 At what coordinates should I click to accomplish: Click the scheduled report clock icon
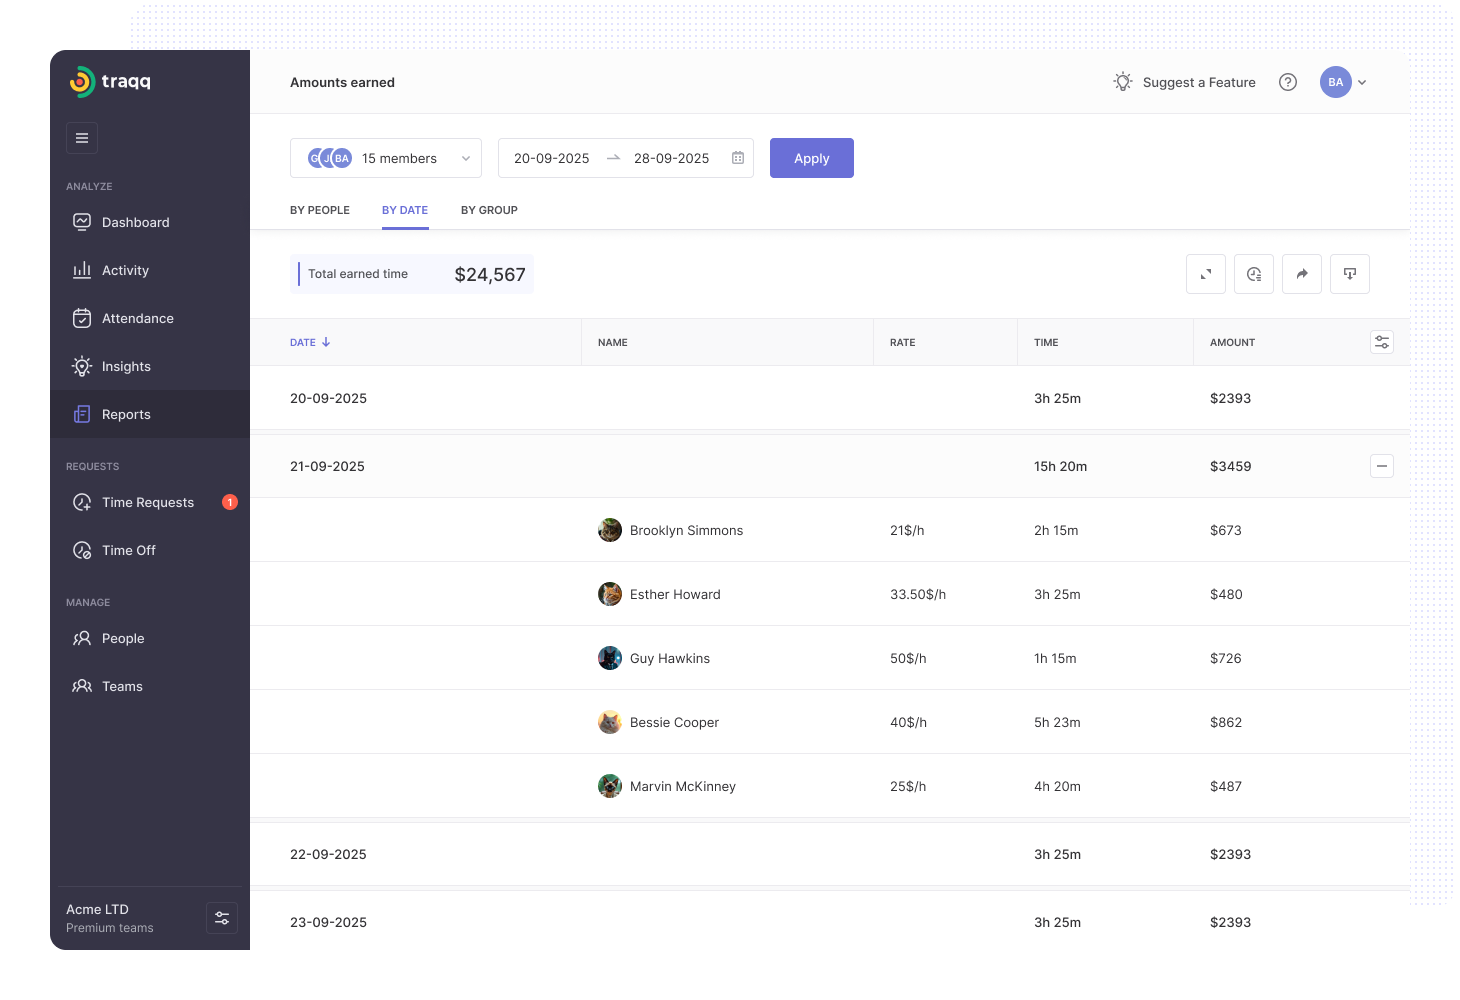click(1254, 274)
